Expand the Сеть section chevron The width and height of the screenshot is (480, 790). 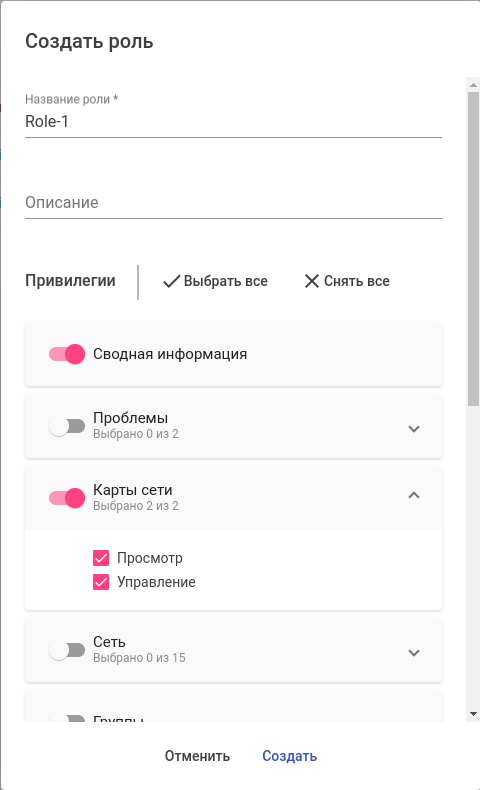[x=414, y=652]
